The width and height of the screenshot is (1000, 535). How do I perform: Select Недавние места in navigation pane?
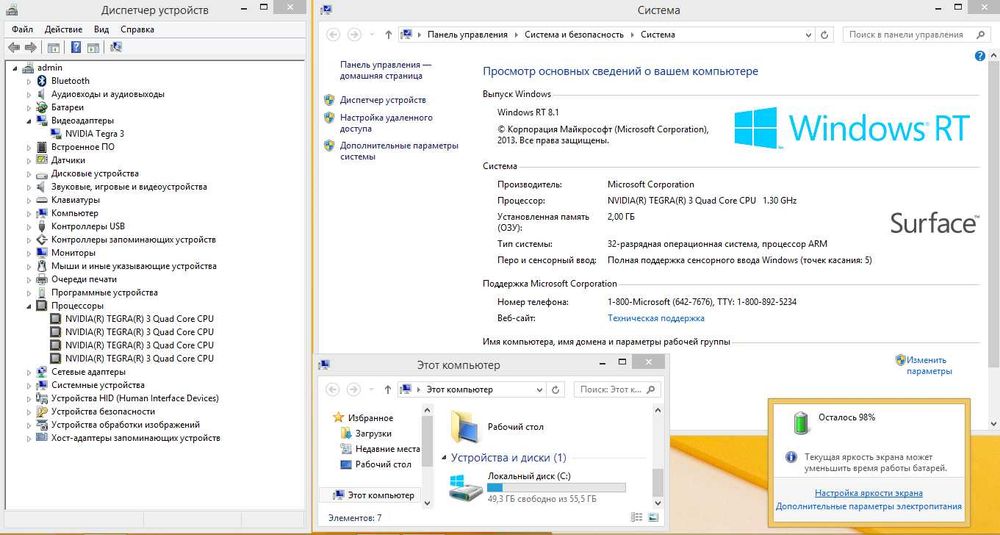click(380, 449)
